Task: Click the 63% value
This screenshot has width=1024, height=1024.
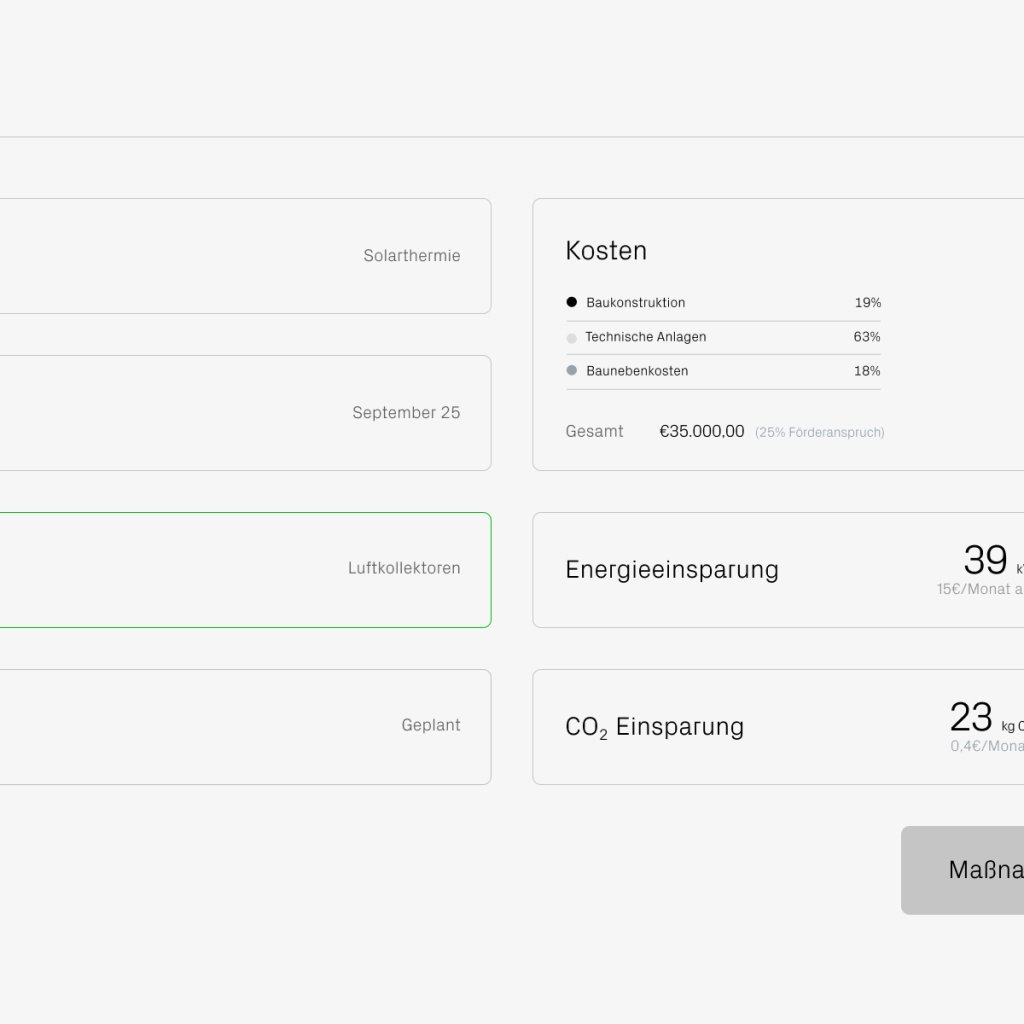Action: pos(867,337)
